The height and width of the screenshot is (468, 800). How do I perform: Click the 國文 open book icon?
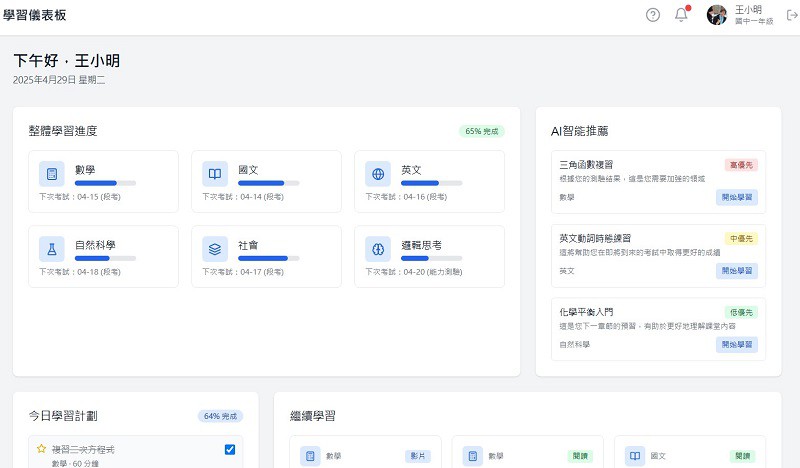(x=214, y=174)
